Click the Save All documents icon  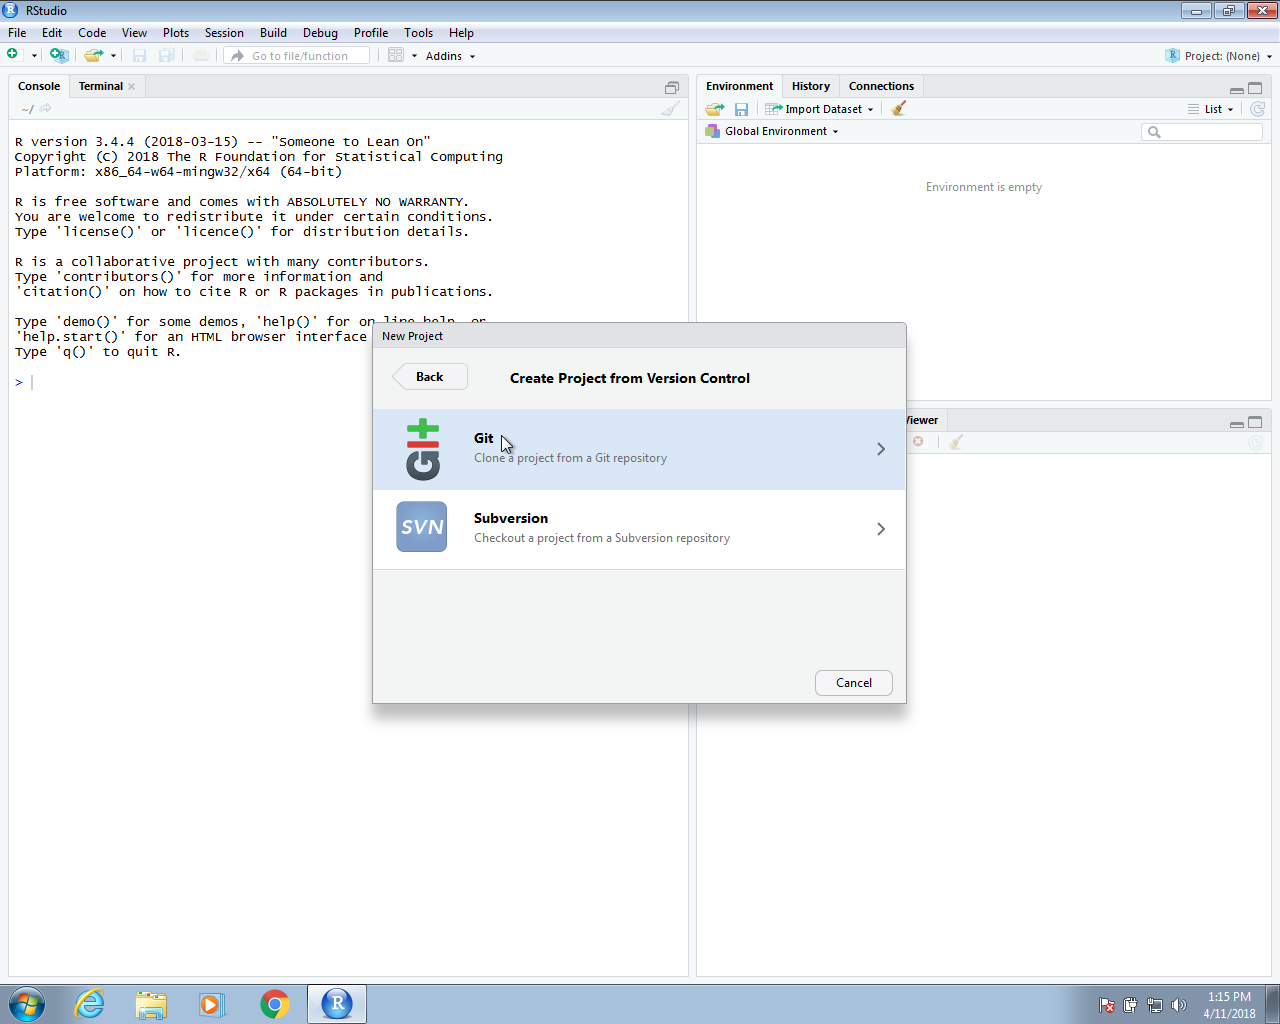pyautogui.click(x=167, y=55)
